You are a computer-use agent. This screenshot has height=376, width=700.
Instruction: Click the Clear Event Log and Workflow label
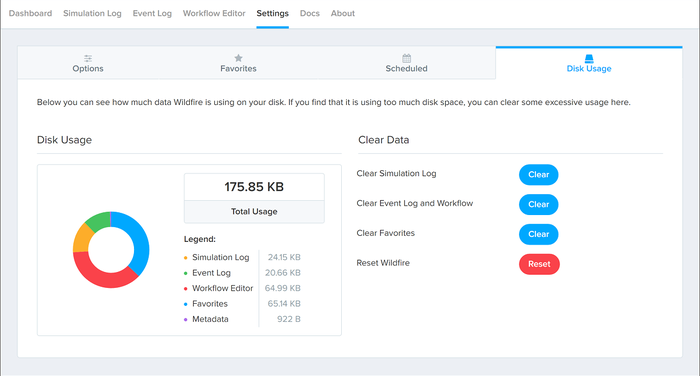coord(415,203)
